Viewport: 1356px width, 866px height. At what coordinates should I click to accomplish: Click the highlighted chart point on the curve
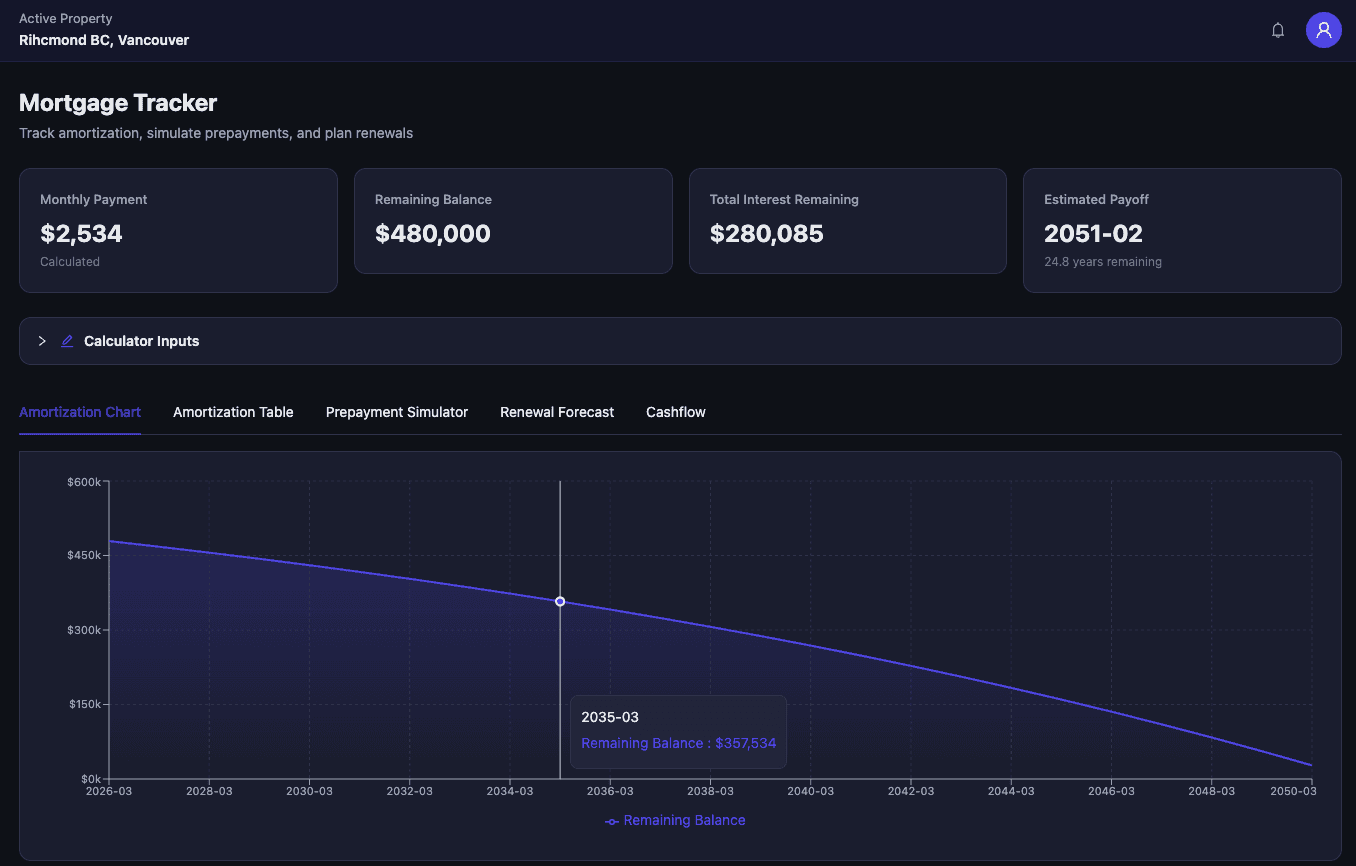560,602
